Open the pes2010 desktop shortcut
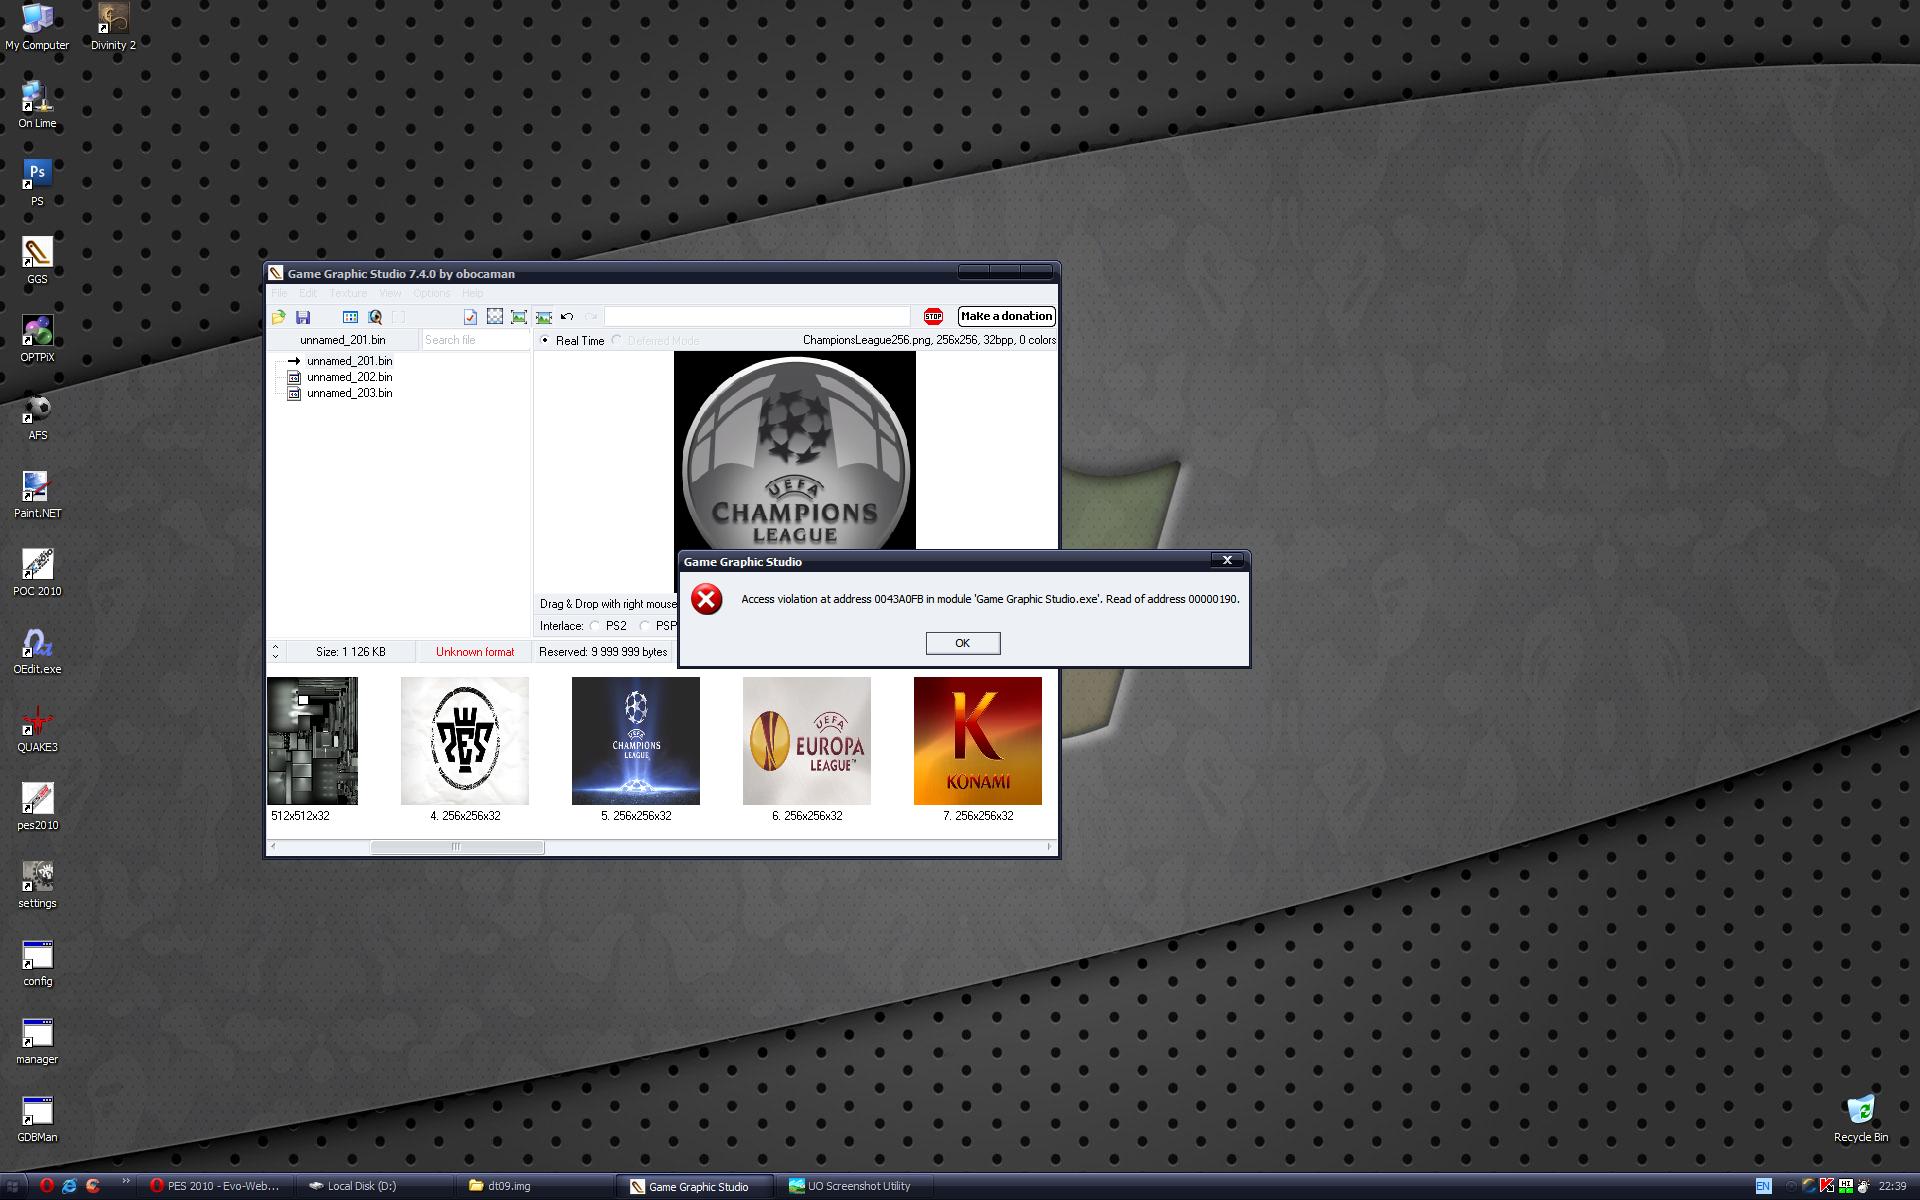Image resolution: width=1920 pixels, height=1200 pixels. pyautogui.click(x=37, y=807)
